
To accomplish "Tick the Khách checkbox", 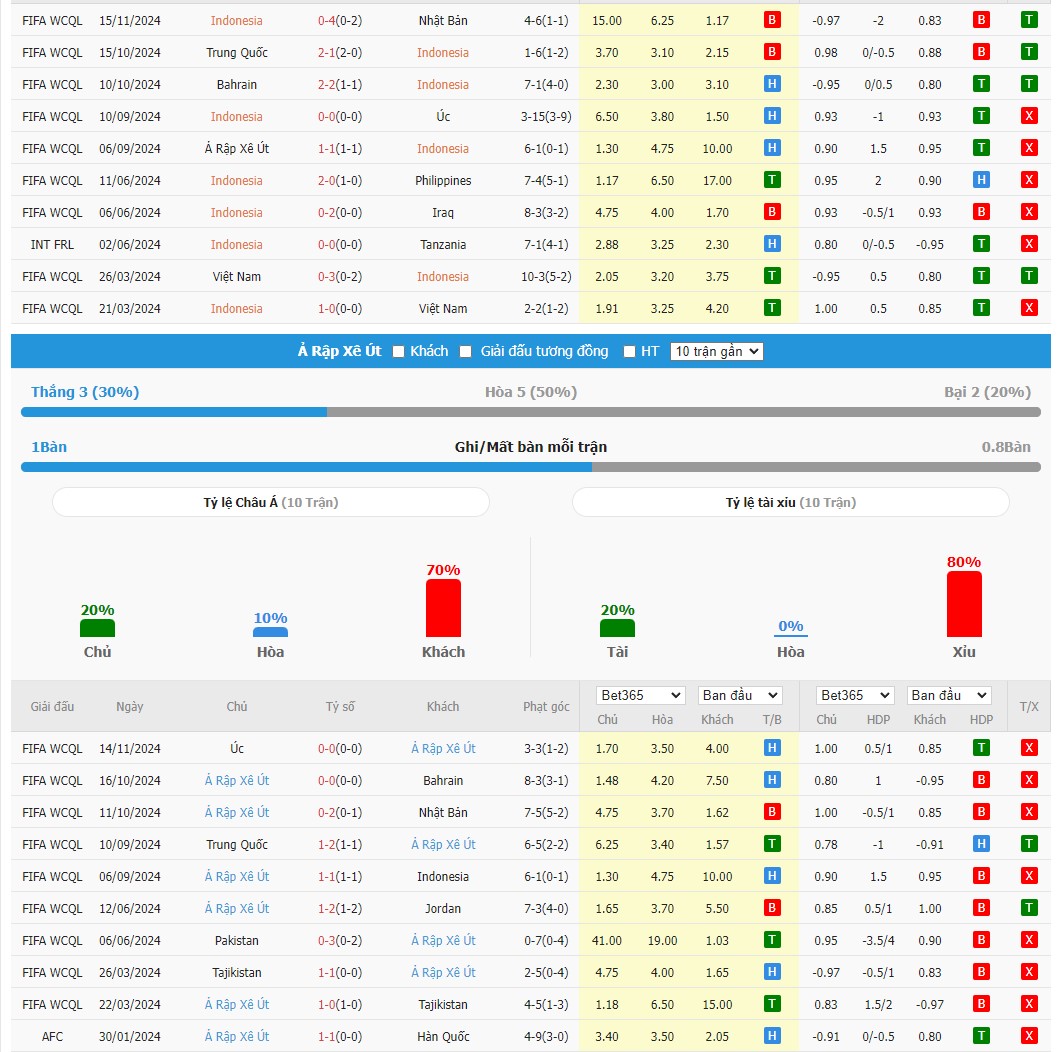I will tap(399, 352).
